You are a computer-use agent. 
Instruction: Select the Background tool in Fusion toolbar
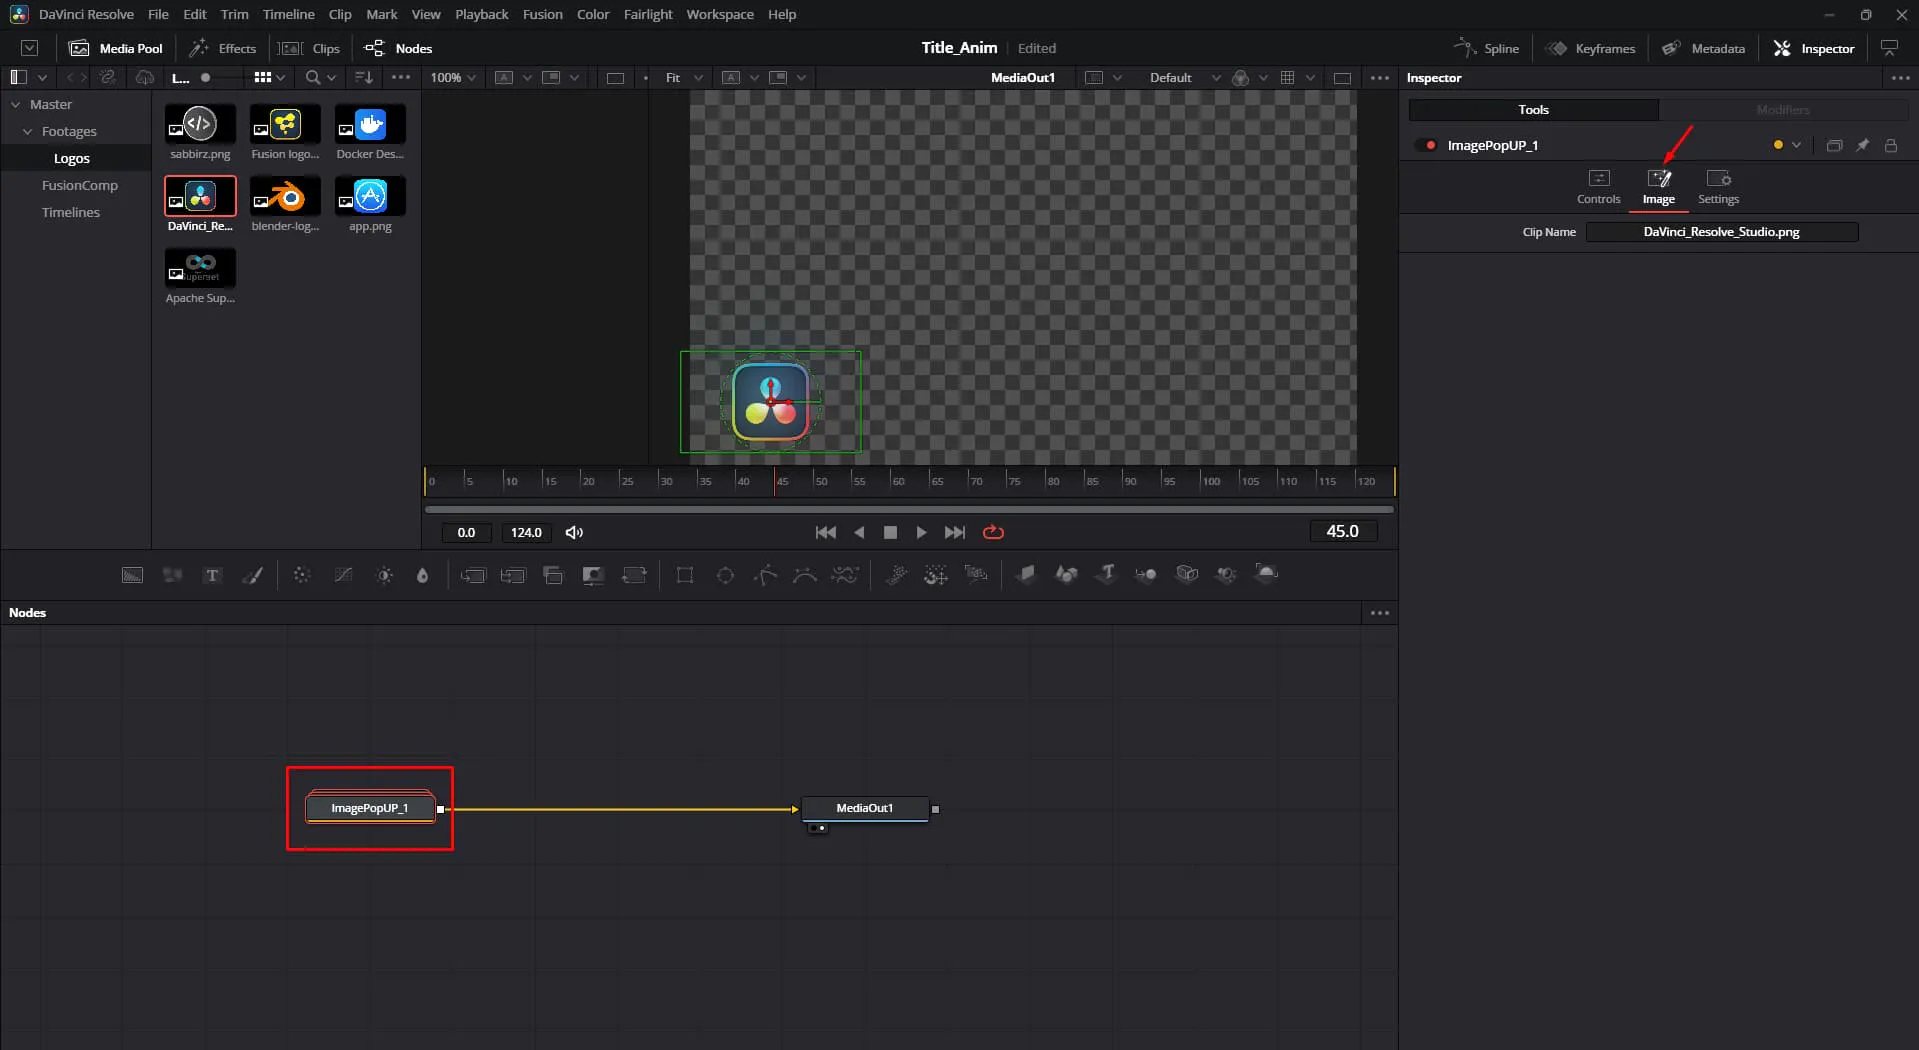tap(132, 575)
